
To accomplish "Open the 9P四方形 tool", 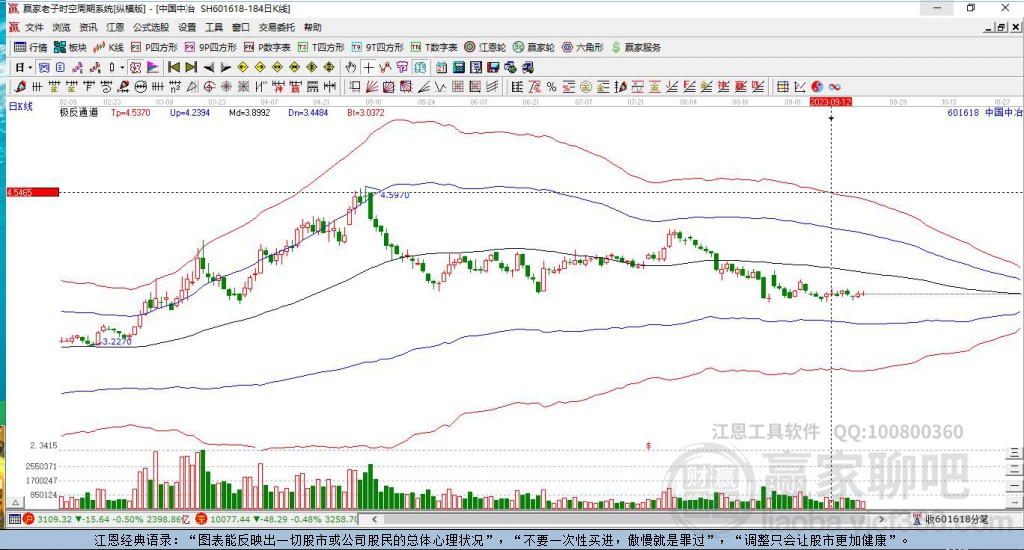I will click(210, 47).
